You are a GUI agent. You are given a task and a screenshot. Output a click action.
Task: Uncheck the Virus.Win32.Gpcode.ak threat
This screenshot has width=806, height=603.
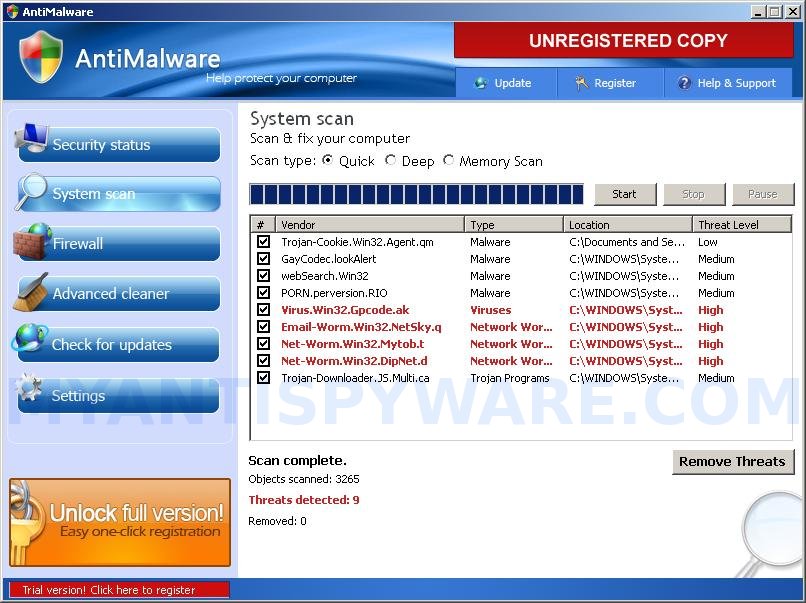[x=264, y=309]
